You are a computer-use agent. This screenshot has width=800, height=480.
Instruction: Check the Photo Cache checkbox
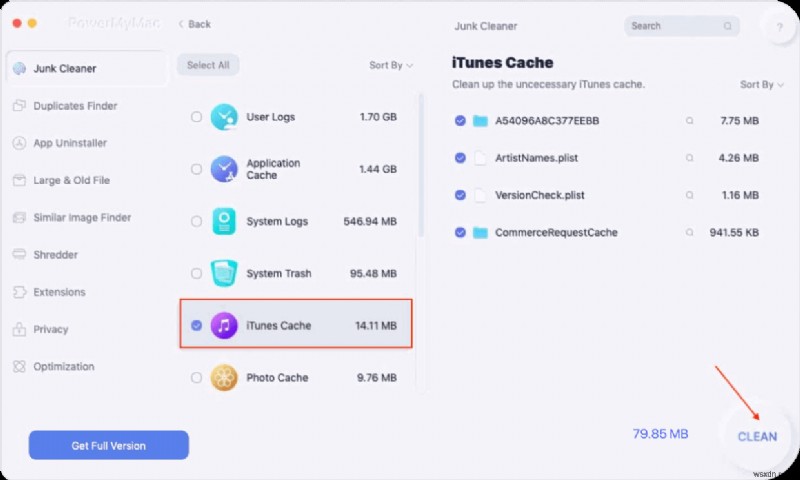point(196,377)
